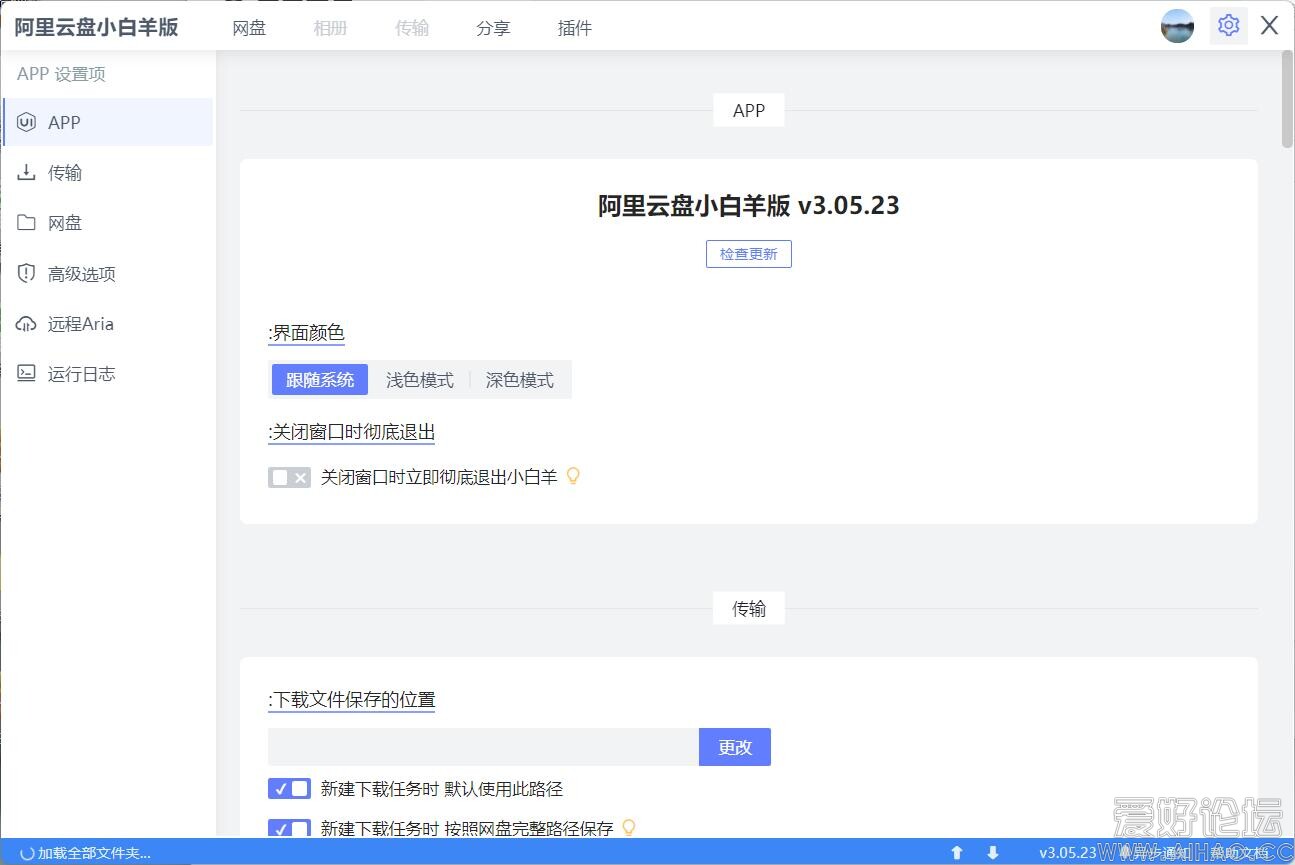Open 远程Aria in sidebar
This screenshot has height=865, width=1295.
click(x=108, y=323)
